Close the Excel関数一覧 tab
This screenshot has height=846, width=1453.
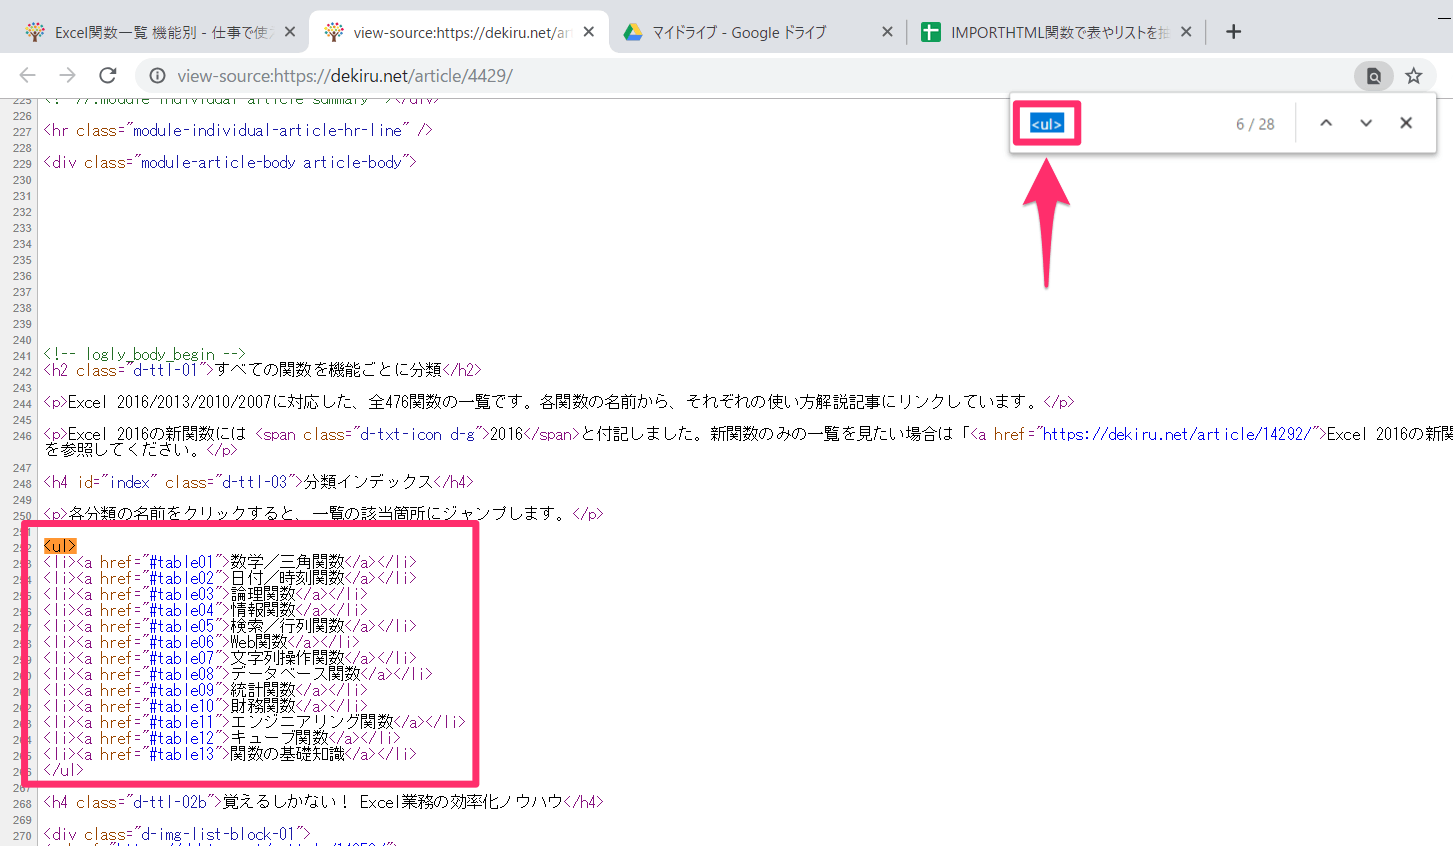point(290,32)
